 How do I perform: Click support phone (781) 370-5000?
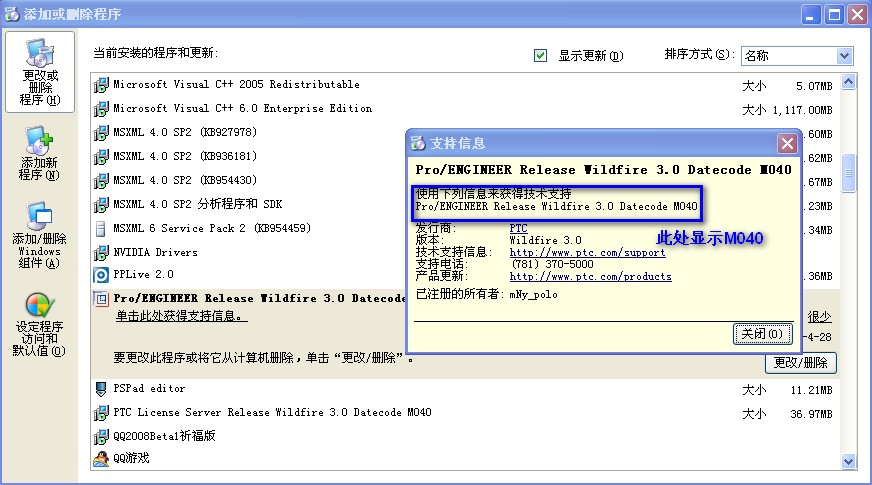click(552, 264)
